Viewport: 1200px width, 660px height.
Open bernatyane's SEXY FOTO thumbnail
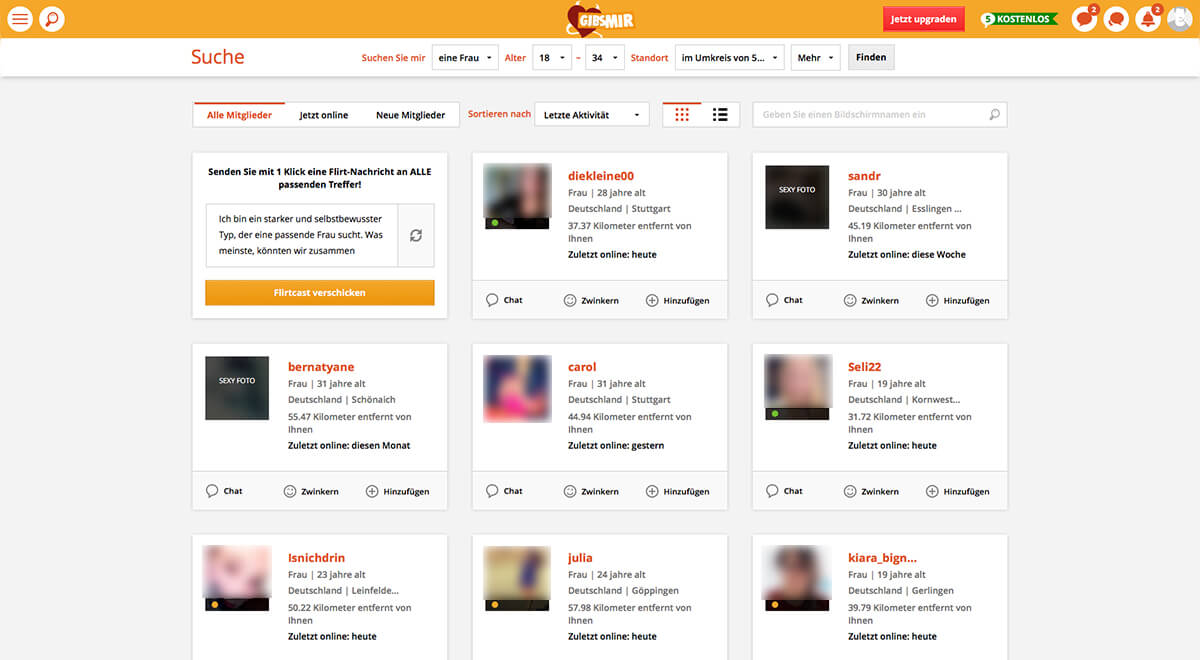[x=237, y=388]
